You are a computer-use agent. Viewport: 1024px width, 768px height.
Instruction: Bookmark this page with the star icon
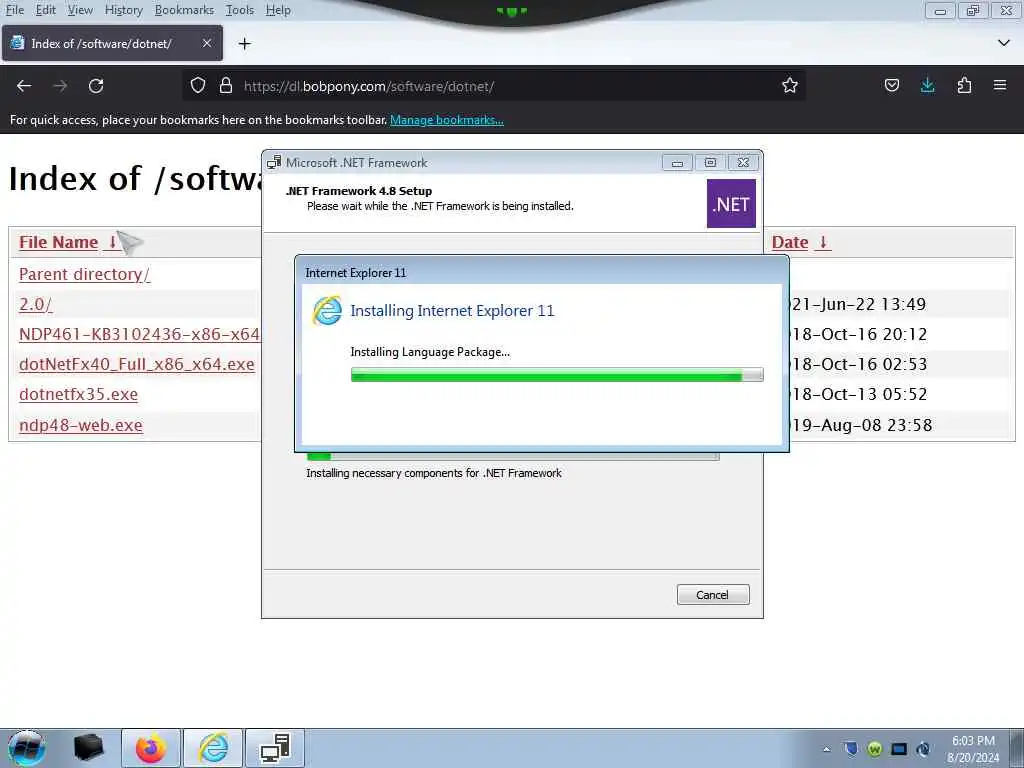click(790, 86)
